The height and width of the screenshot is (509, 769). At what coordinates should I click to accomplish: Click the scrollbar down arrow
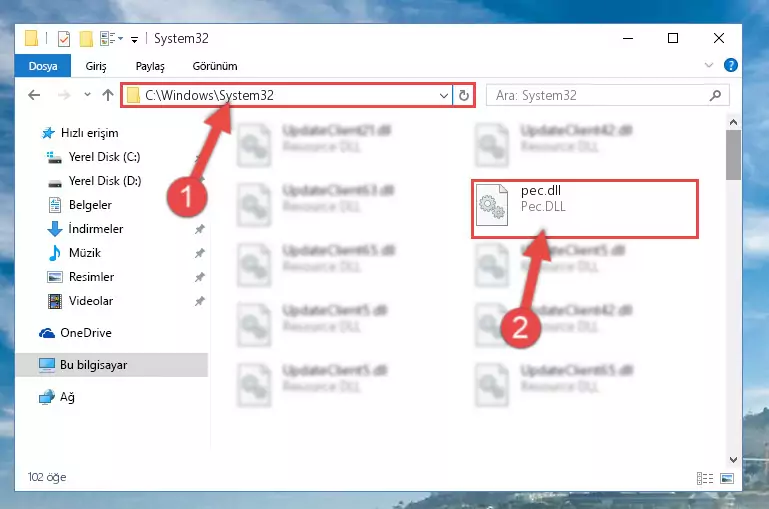pyautogui.click(x=733, y=459)
